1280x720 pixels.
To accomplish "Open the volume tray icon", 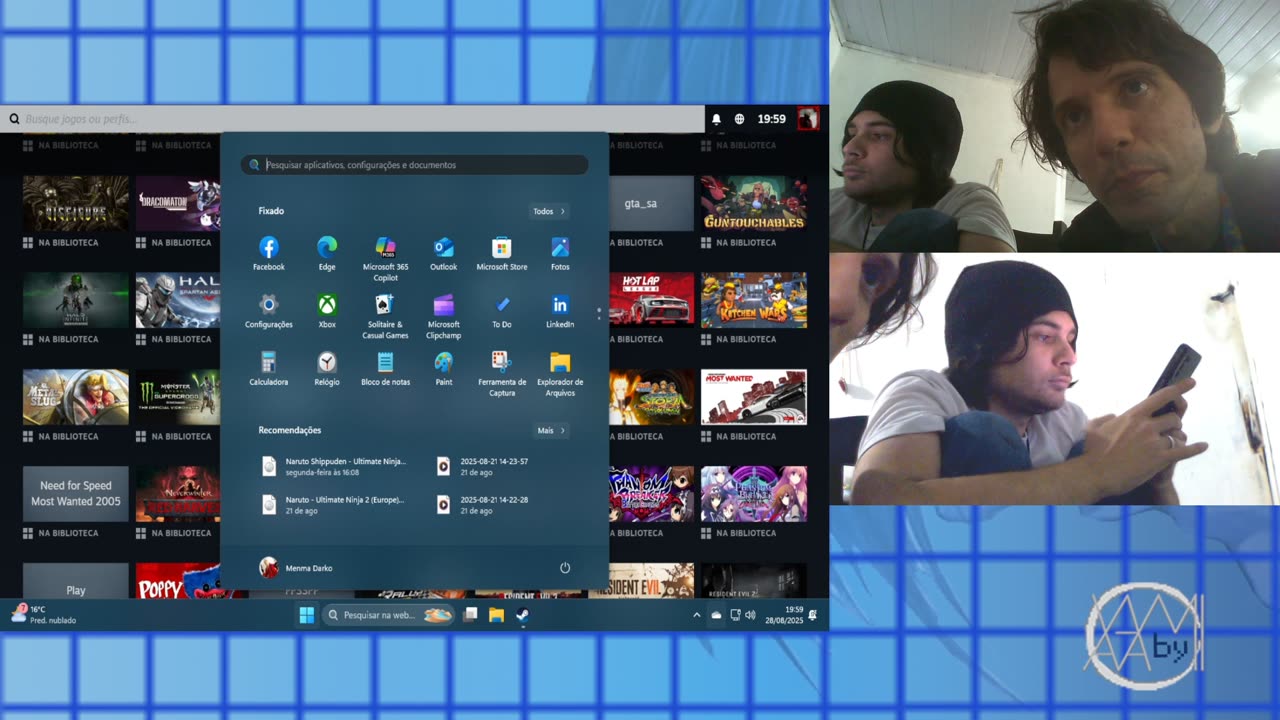I will click(x=750, y=615).
